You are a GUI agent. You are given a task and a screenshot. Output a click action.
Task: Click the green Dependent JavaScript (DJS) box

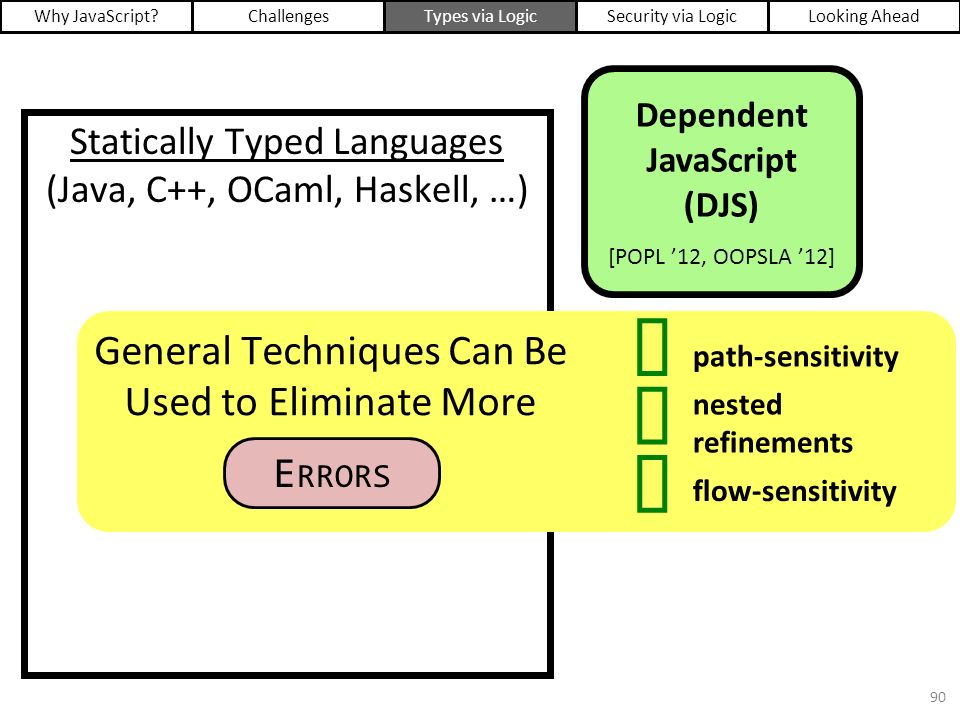[722, 182]
